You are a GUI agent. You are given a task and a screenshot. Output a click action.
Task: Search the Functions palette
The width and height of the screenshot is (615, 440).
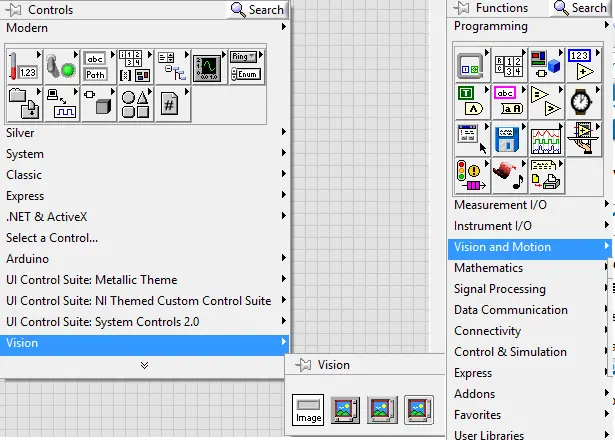click(581, 8)
